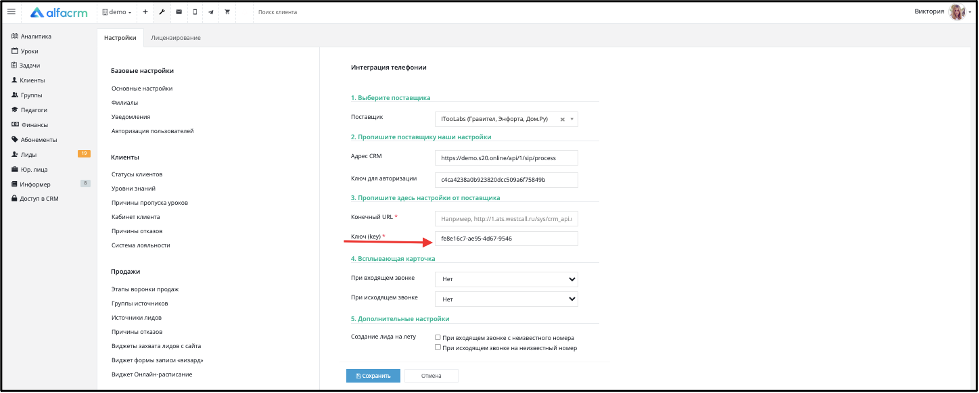Image resolution: width=979 pixels, height=393 pixels.
Task: Open Основные настройки link
Action: tap(142, 89)
